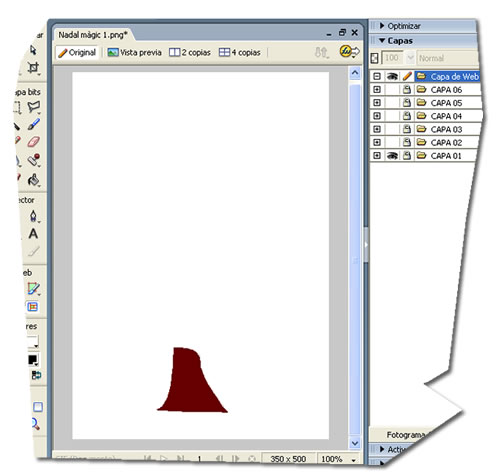Viewport: 500px width, 476px height.
Task: Select the Zoom magnifier tool
Action: [35, 424]
